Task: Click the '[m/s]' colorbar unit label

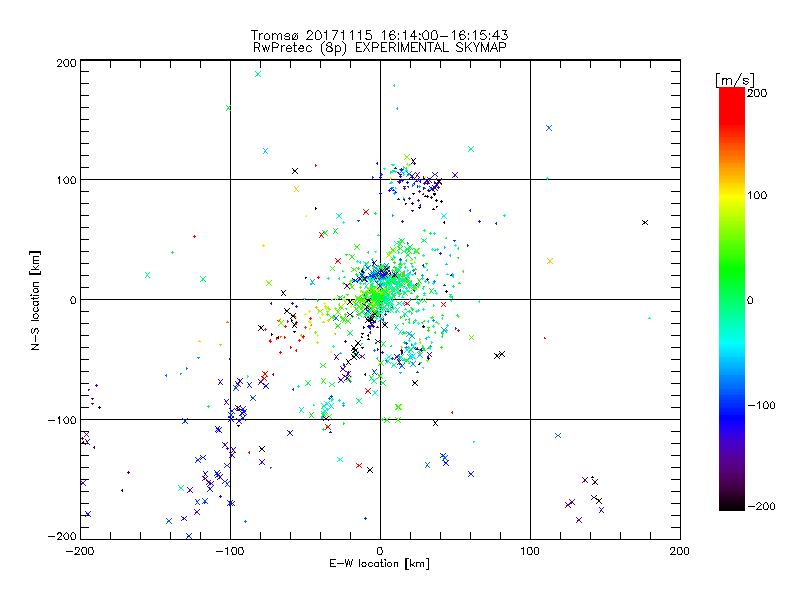Action: coord(735,80)
